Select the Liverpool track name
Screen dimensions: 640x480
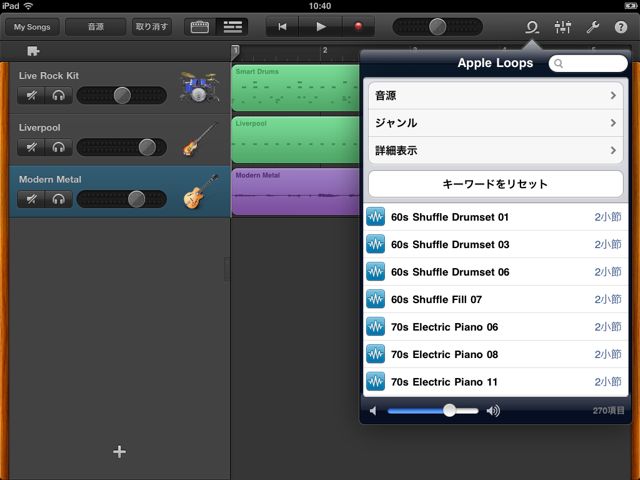[40, 127]
